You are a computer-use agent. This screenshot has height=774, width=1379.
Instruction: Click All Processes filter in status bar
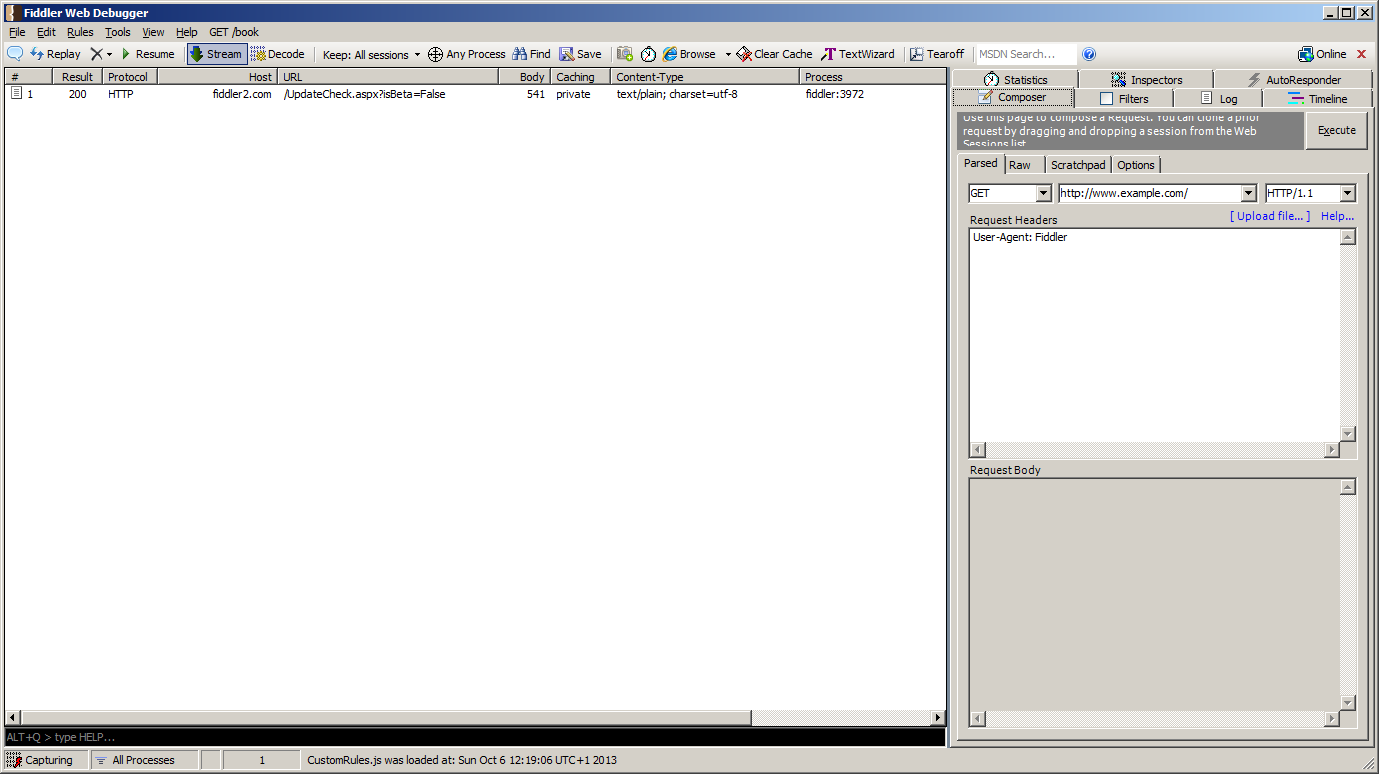[144, 760]
